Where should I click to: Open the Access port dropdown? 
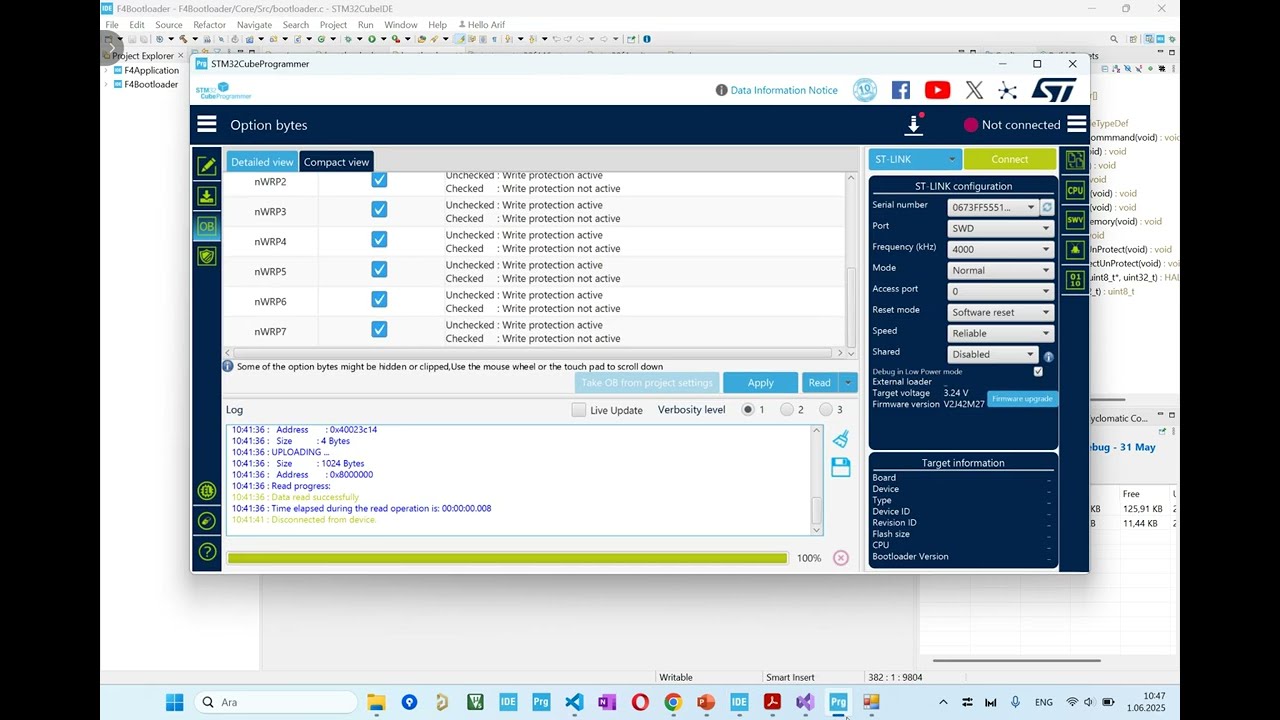click(1001, 291)
